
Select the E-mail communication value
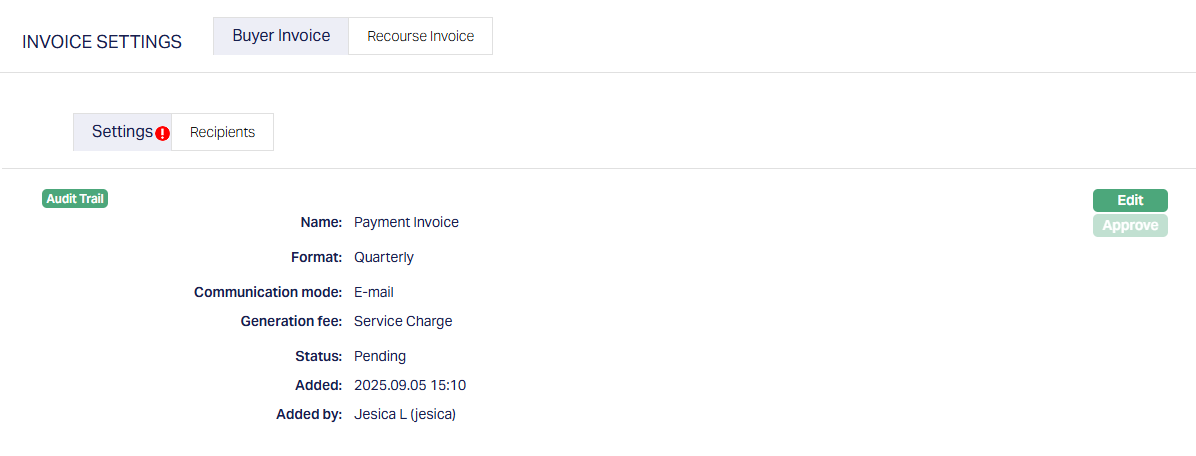point(374,292)
